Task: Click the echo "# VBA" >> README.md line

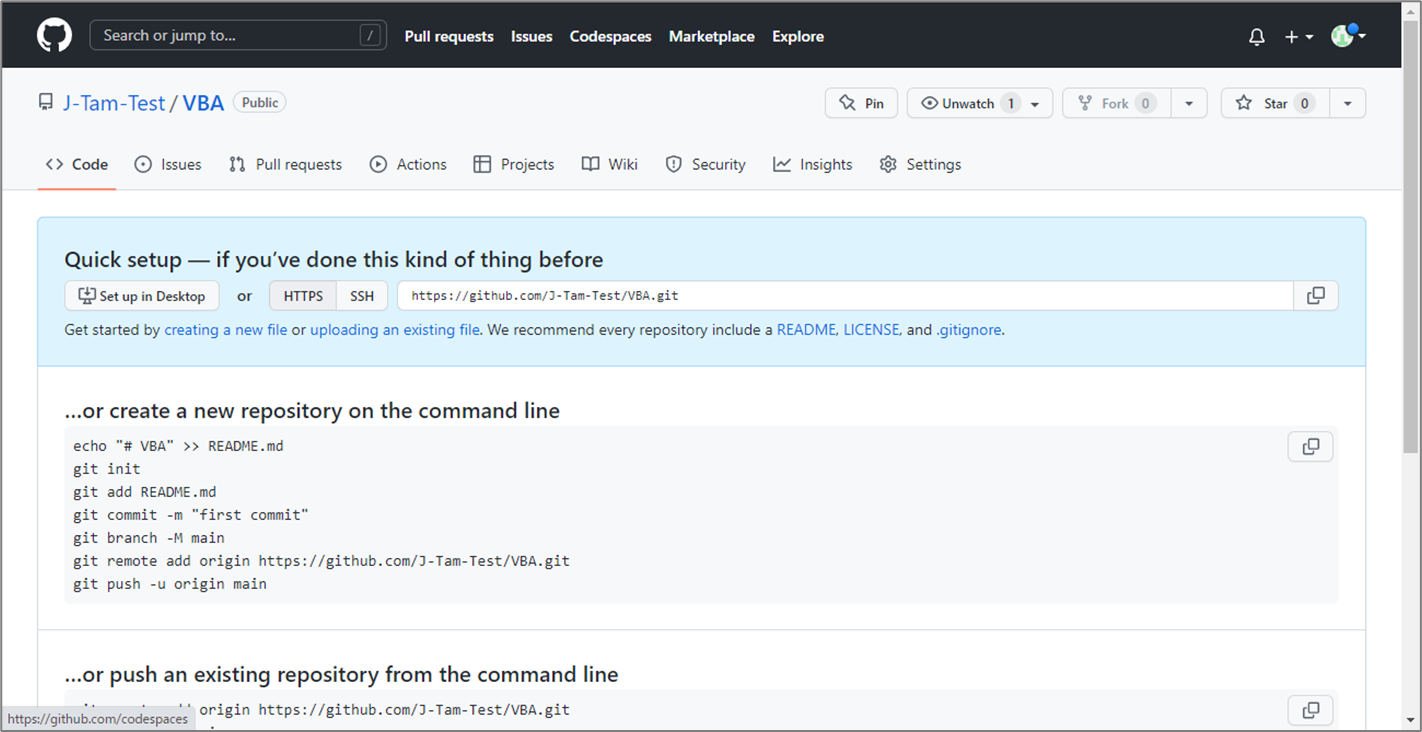Action: [178, 446]
